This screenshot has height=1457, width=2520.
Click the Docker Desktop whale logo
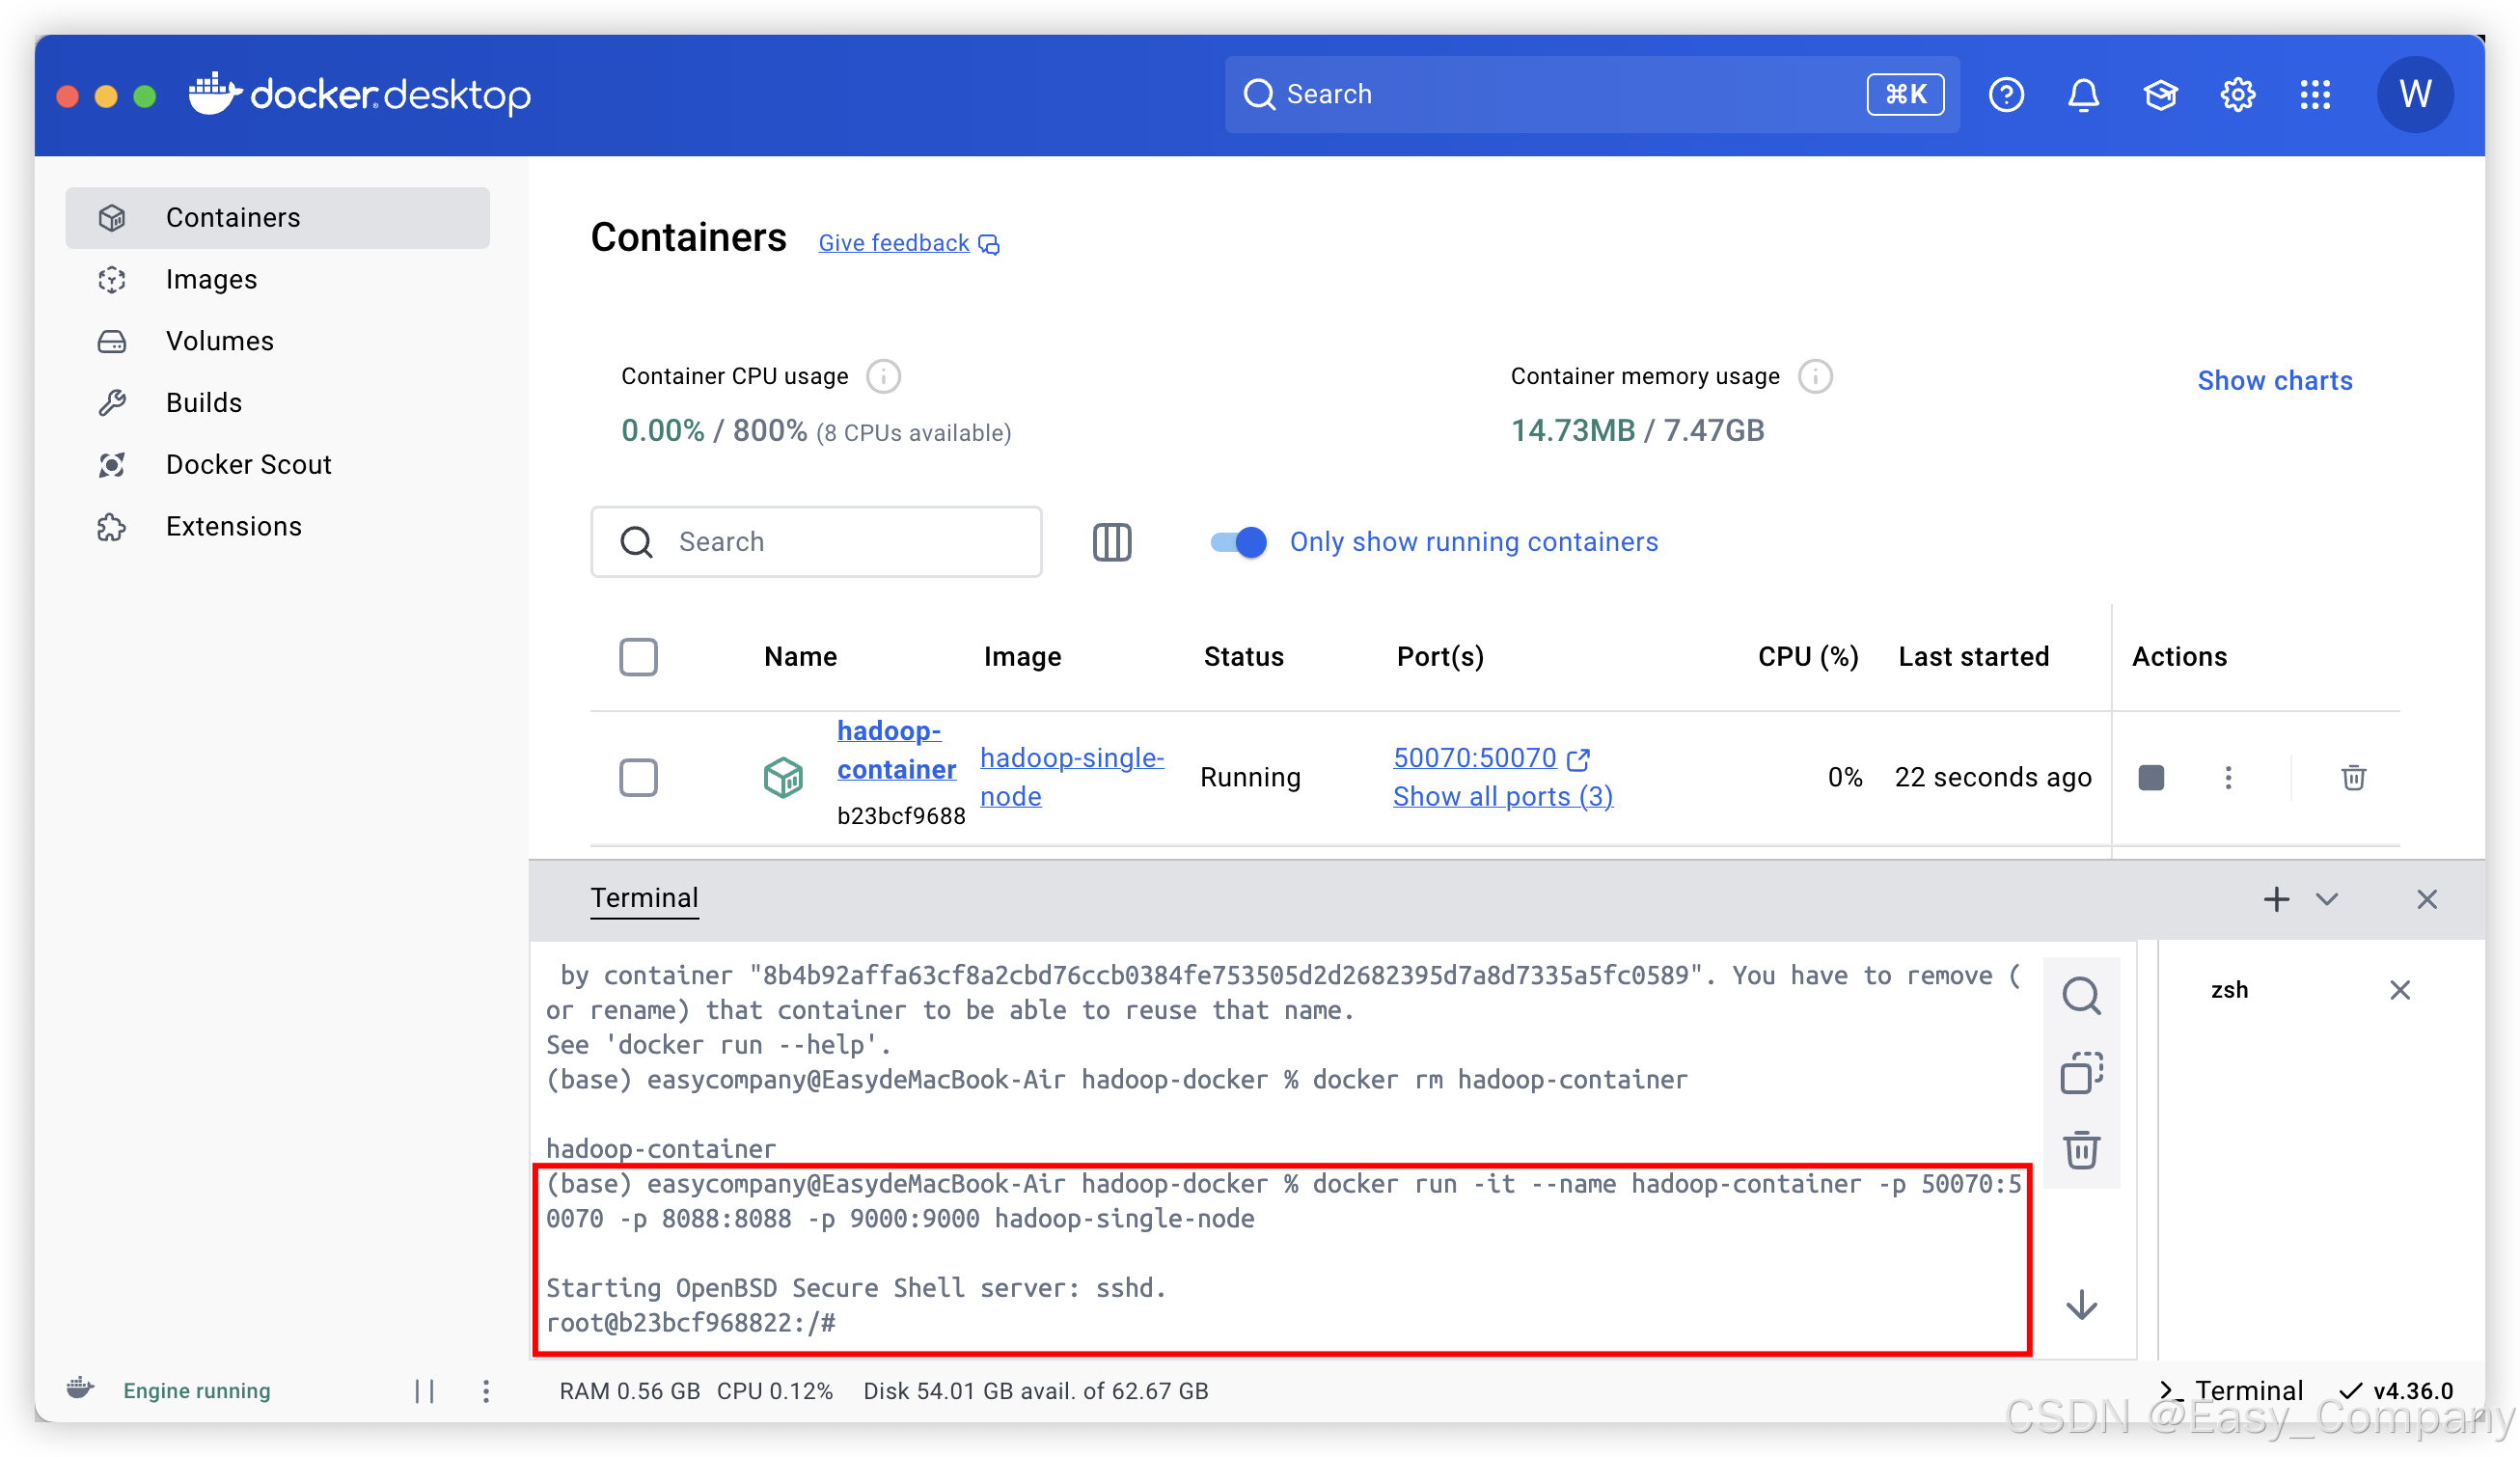click(x=360, y=94)
